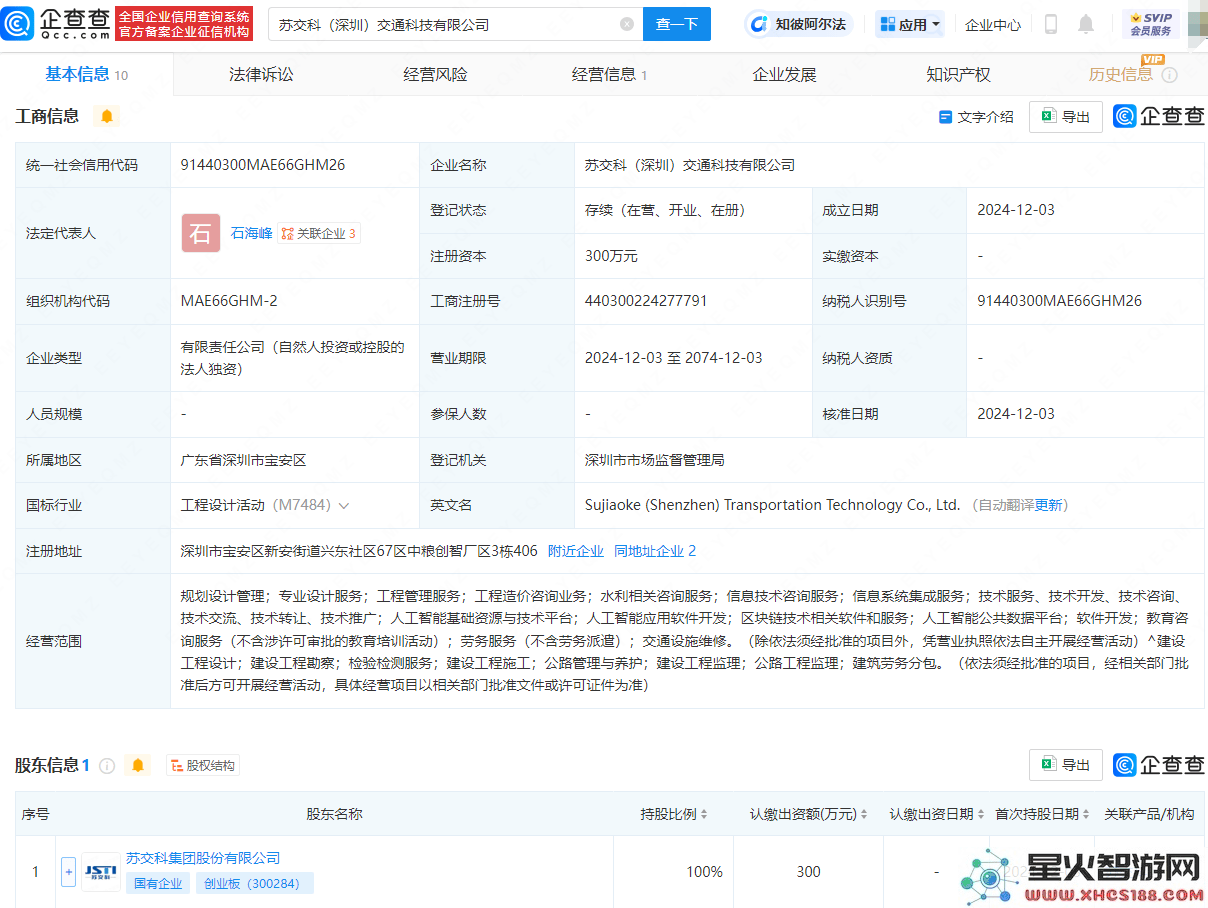Expand the 应用 dropdown menu
This screenshot has height=908, width=1208.
(910, 24)
